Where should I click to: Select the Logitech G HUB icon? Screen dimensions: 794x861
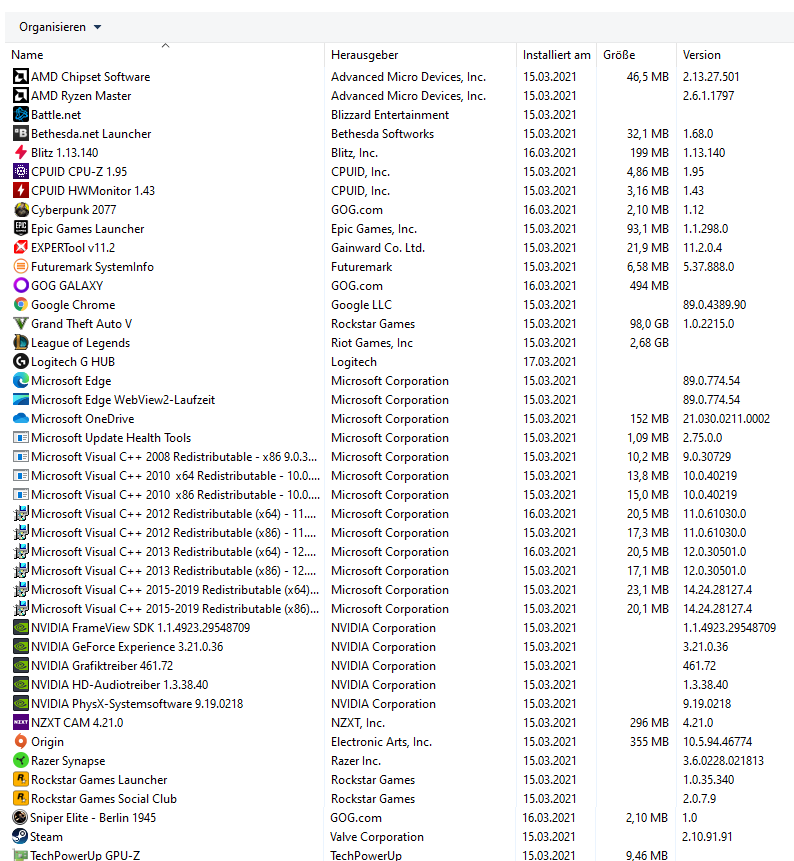[21, 361]
